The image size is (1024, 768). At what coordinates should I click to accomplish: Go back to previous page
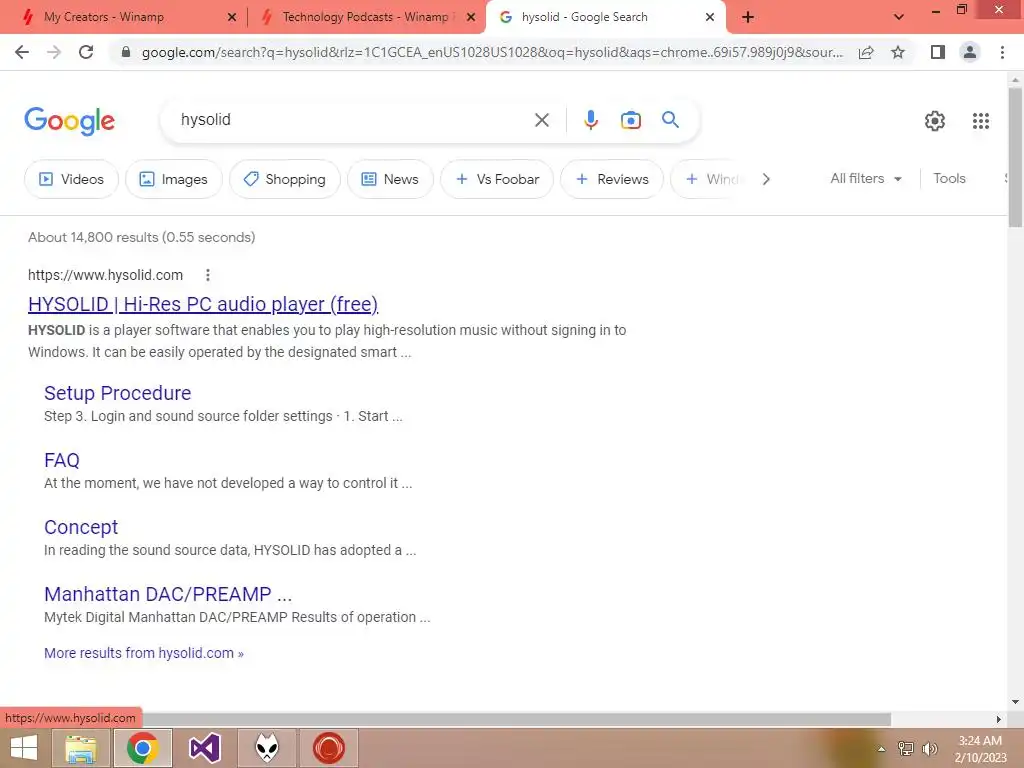(x=22, y=52)
